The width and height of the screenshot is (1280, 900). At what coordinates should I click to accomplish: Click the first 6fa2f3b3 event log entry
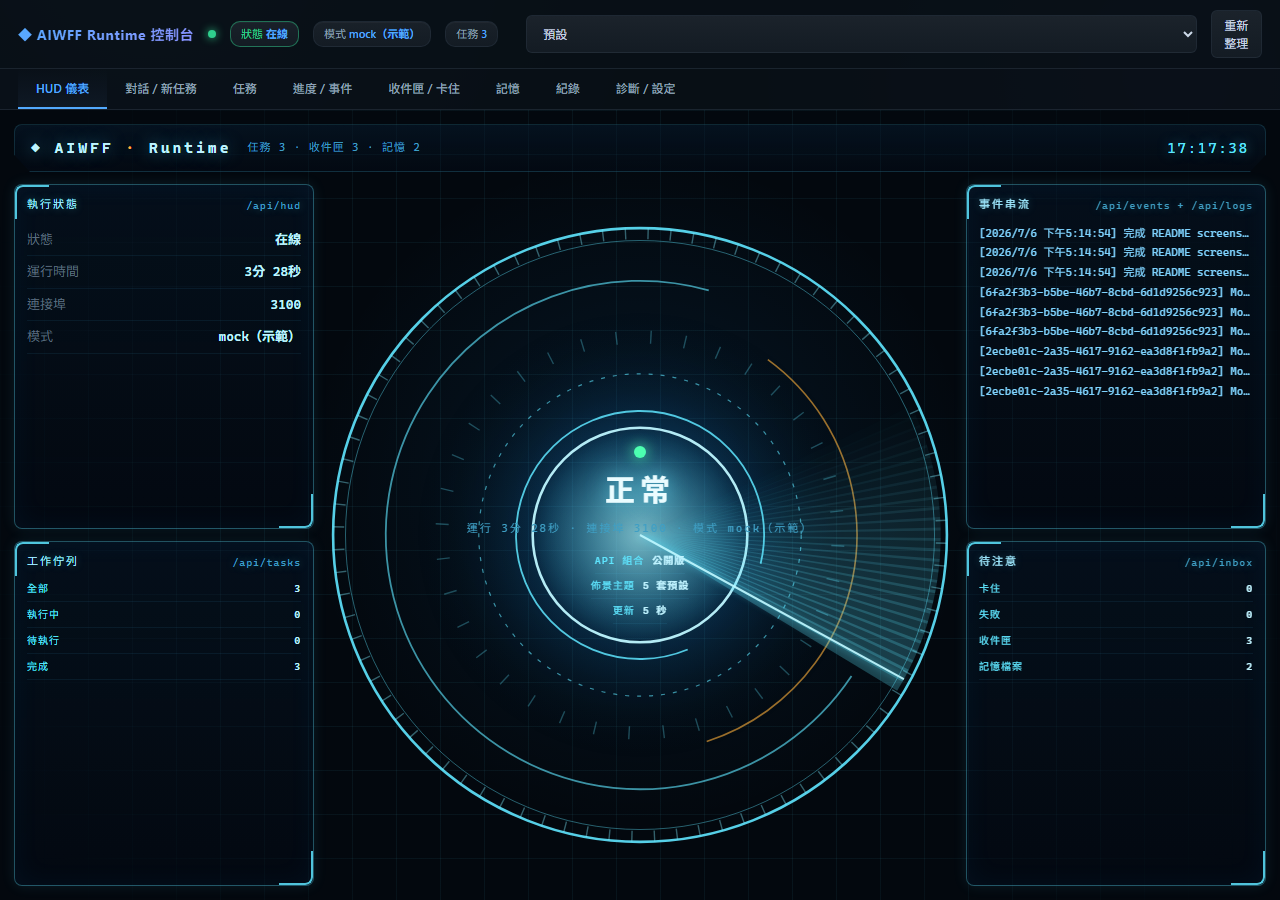[x=1115, y=292]
